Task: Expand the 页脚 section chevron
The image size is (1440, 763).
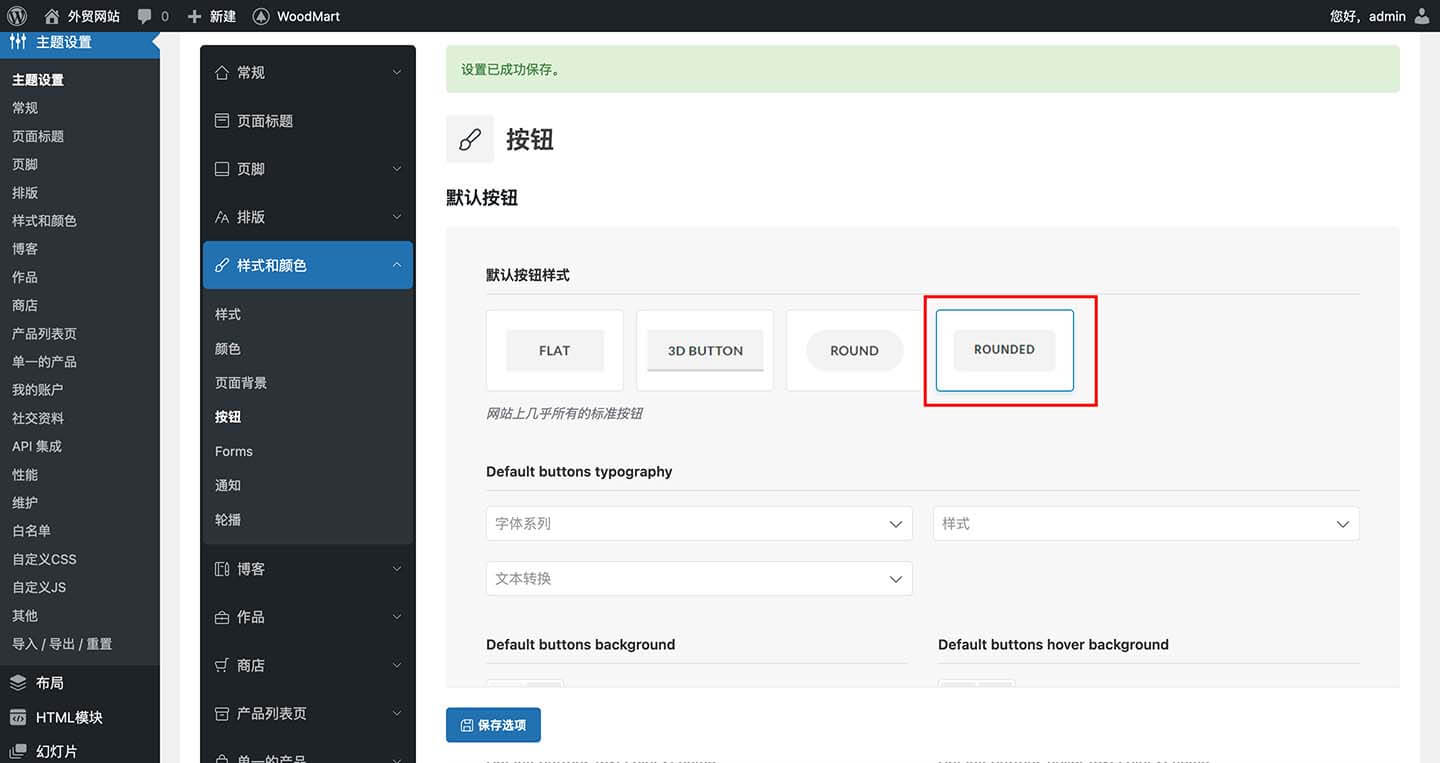Action: point(397,169)
